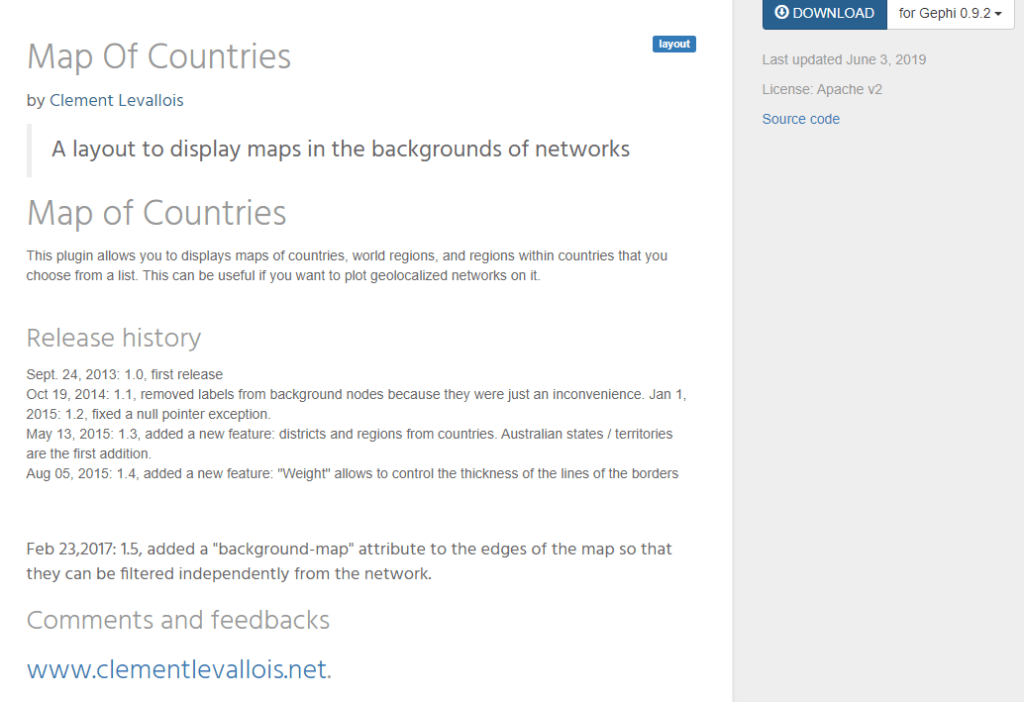Click the Map of Countries section heading
This screenshot has height=702, width=1024.
pos(157,213)
